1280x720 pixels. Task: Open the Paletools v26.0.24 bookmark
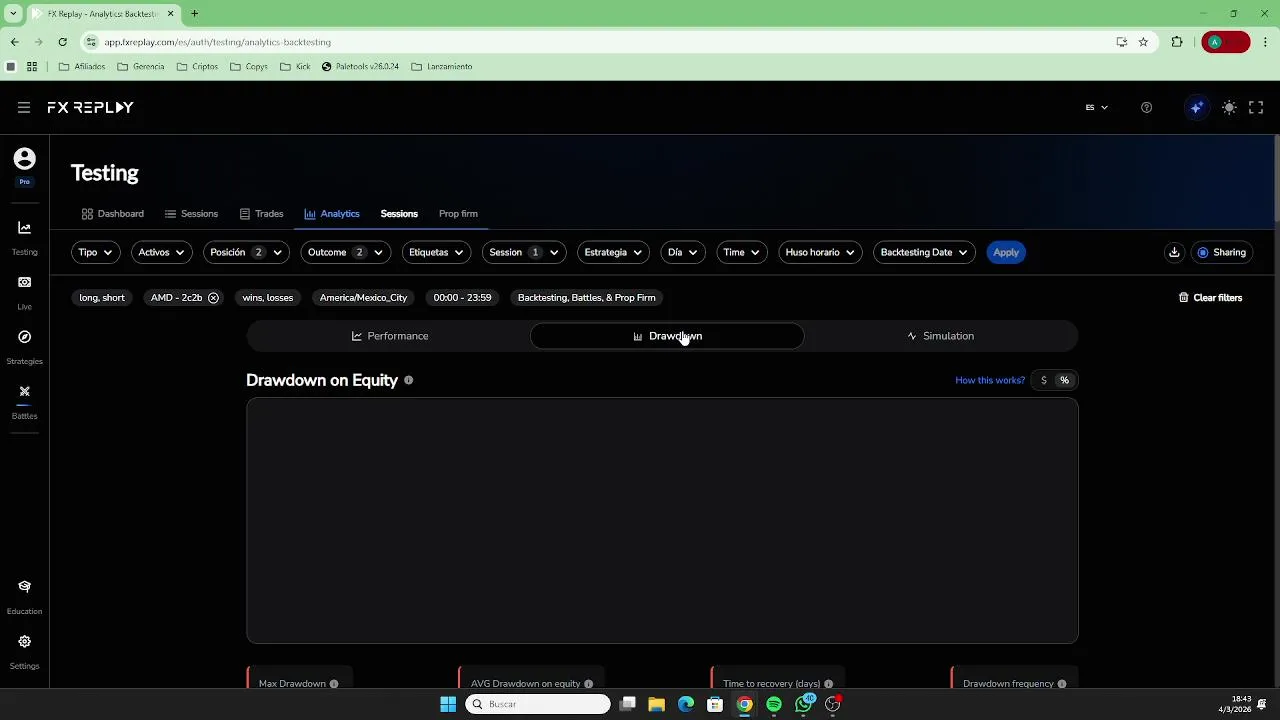(x=360, y=67)
